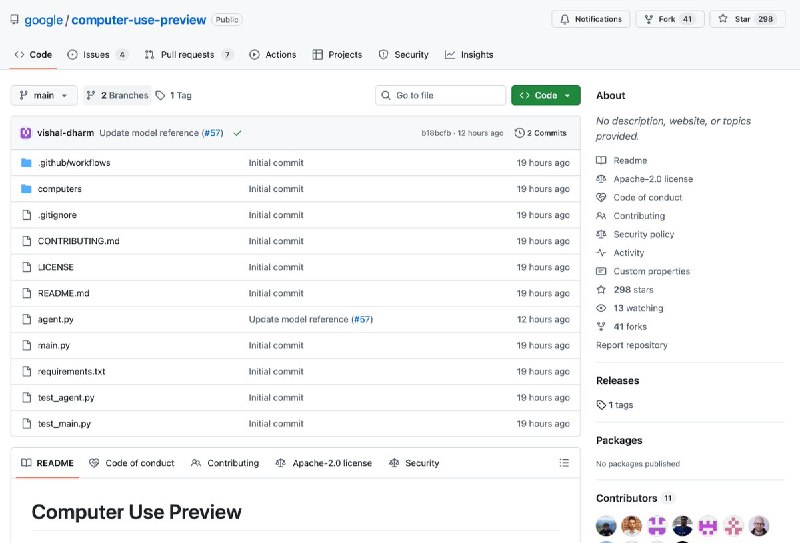
Task: Select the Code of conduct tab
Action: click(x=132, y=463)
